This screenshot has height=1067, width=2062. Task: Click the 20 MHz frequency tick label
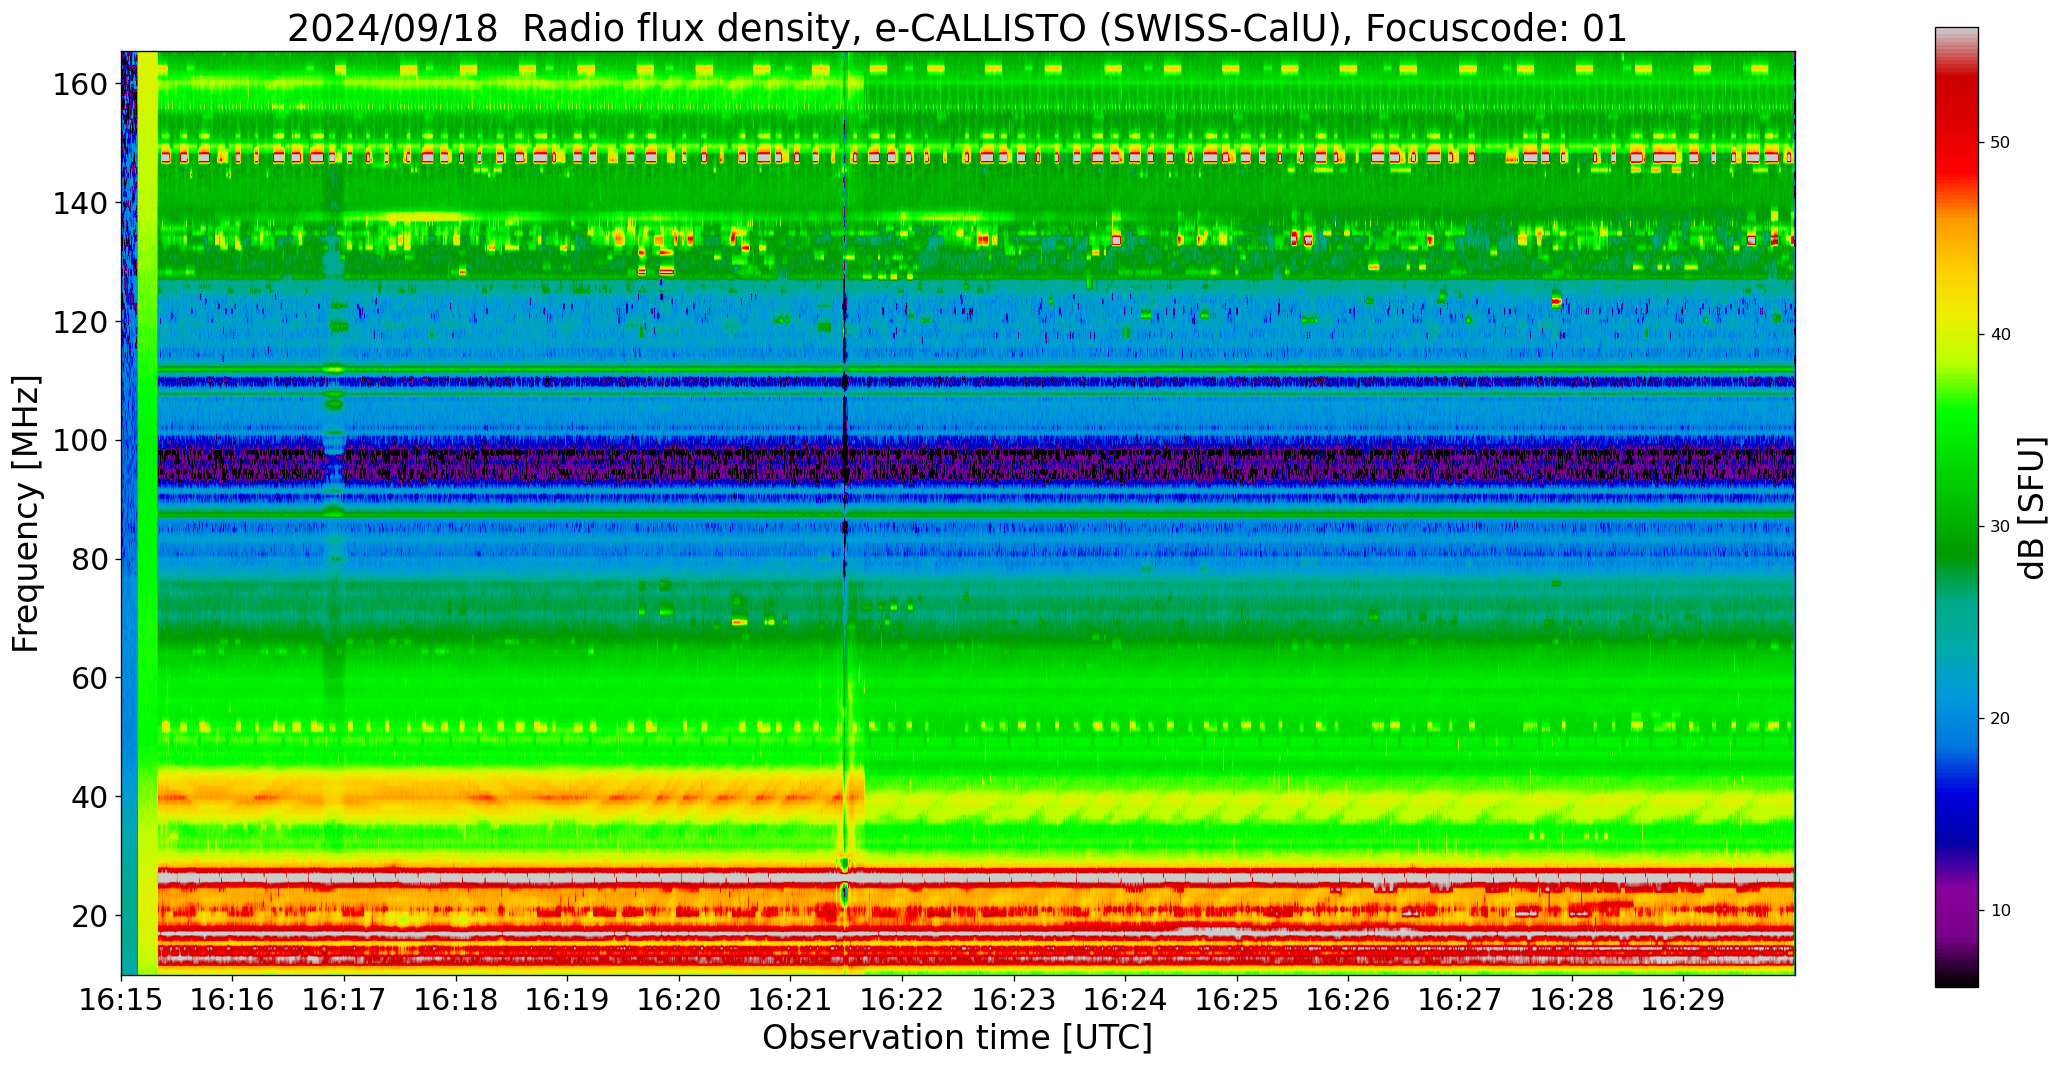point(89,915)
